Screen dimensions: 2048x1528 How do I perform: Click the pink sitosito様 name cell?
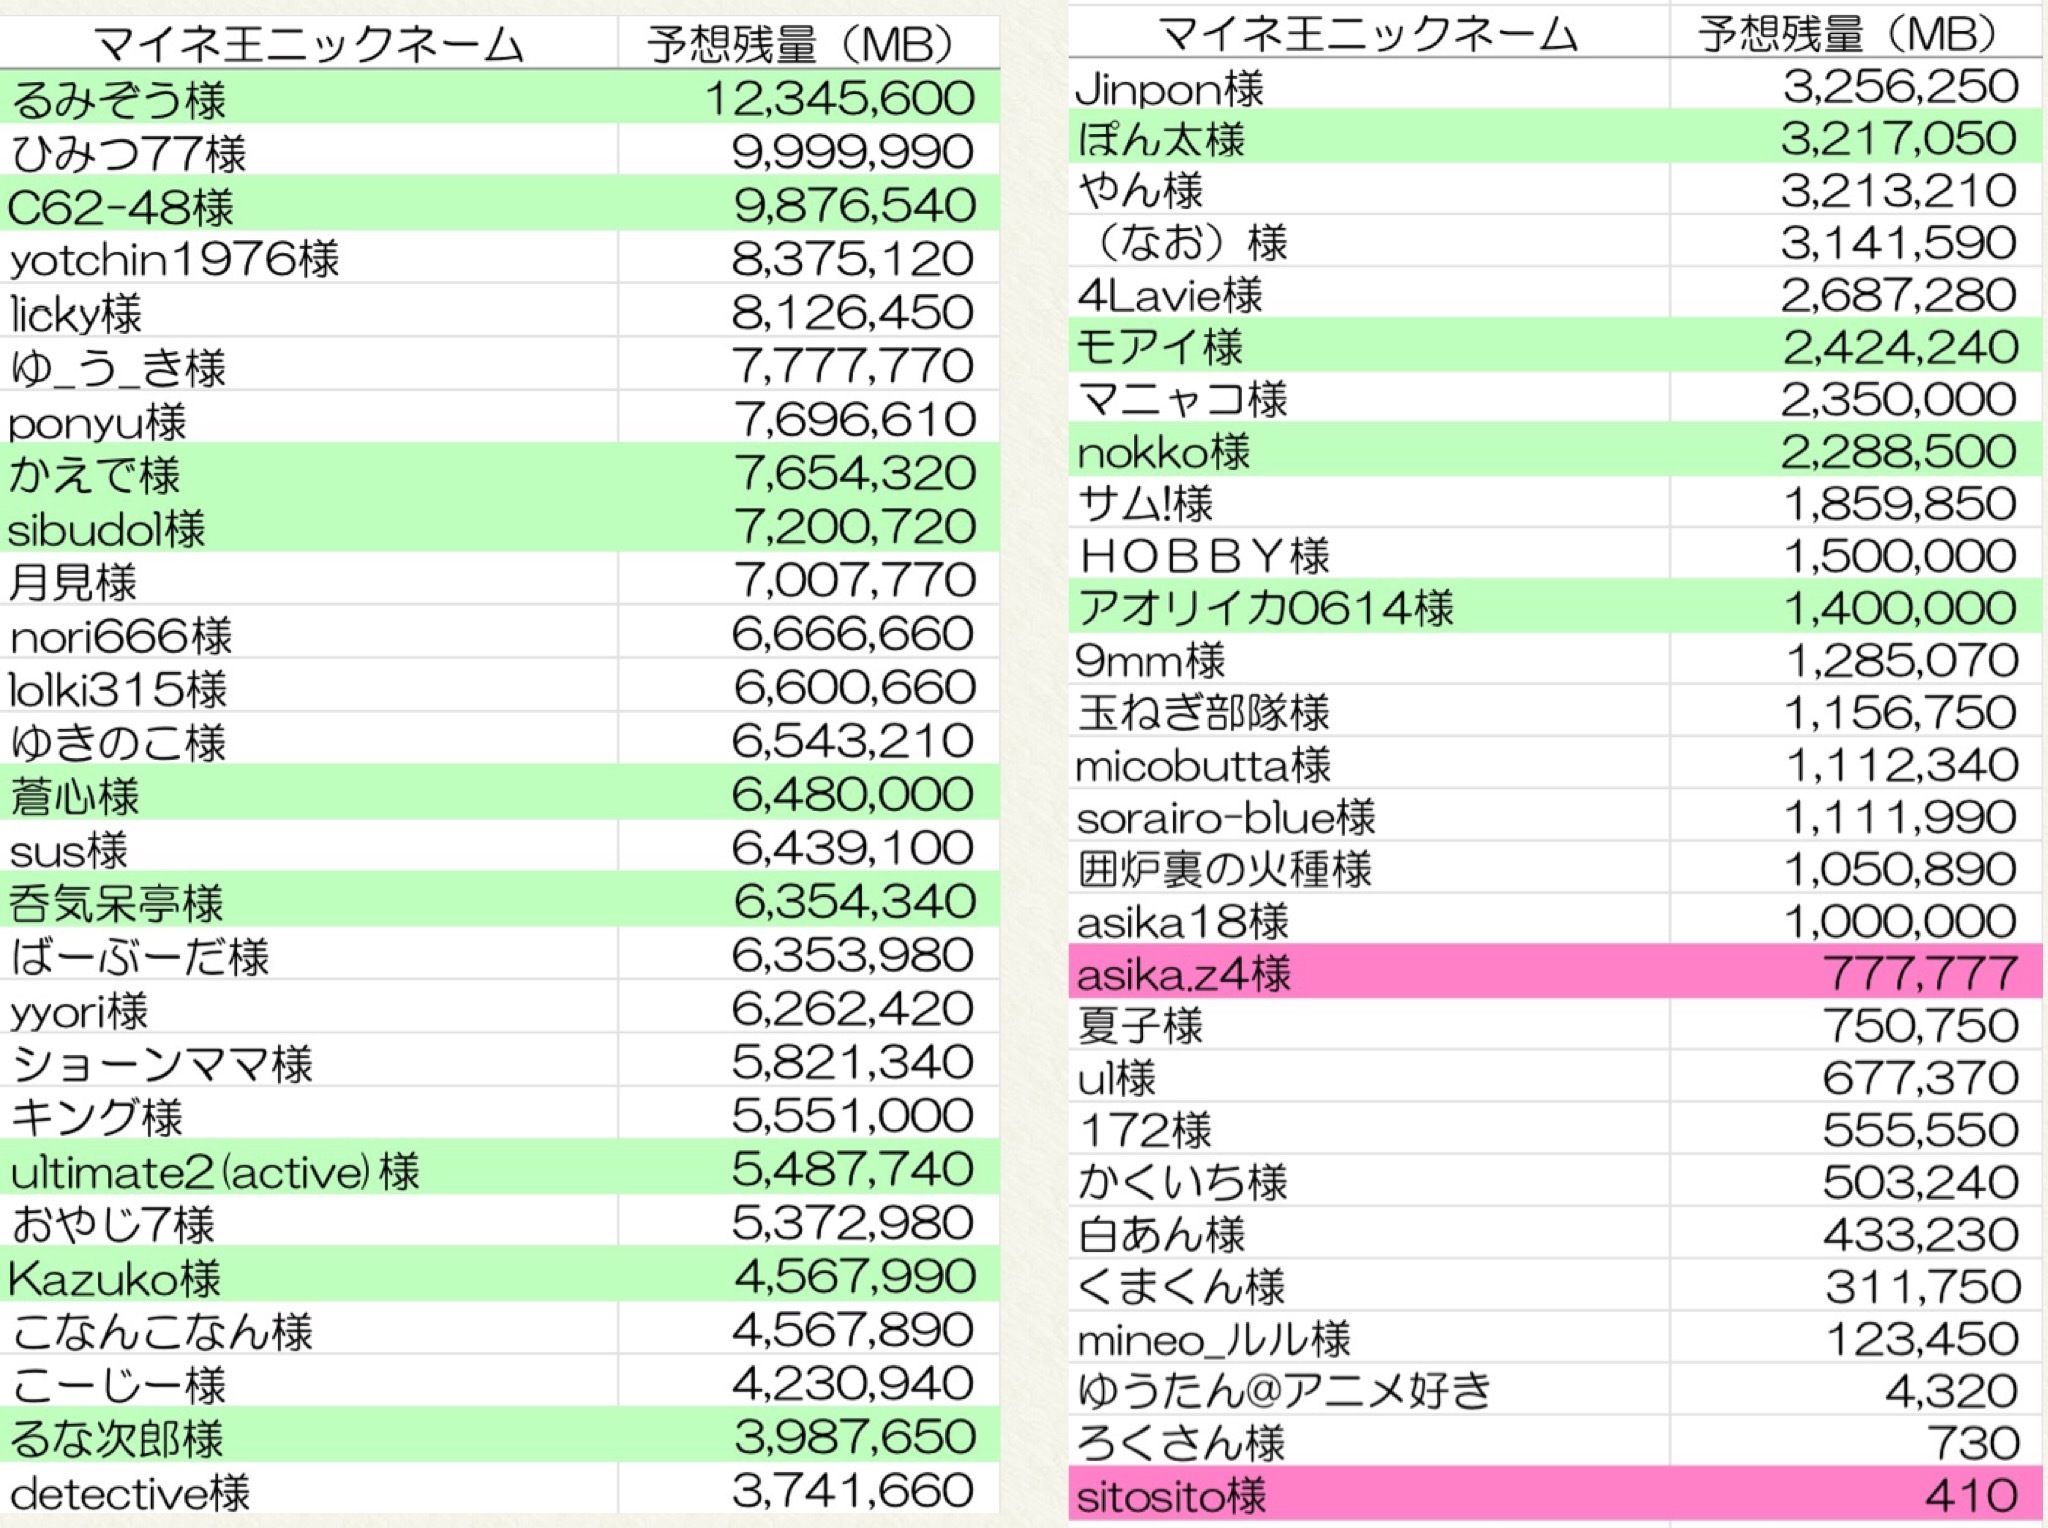coord(1172,1496)
